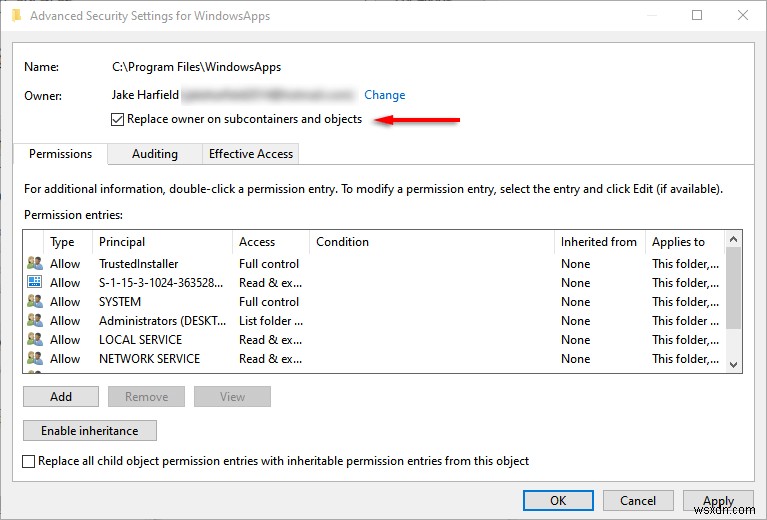Click Read & ex... access for NETWORK SERVICE
Viewport: 767px width, 520px height.
tap(271, 359)
